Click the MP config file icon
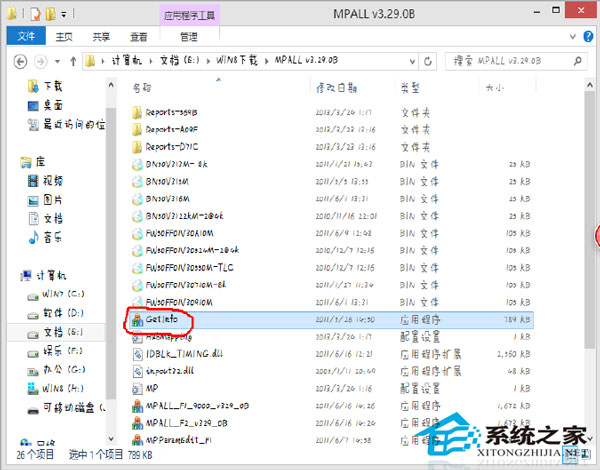600x470 pixels. coord(137,389)
